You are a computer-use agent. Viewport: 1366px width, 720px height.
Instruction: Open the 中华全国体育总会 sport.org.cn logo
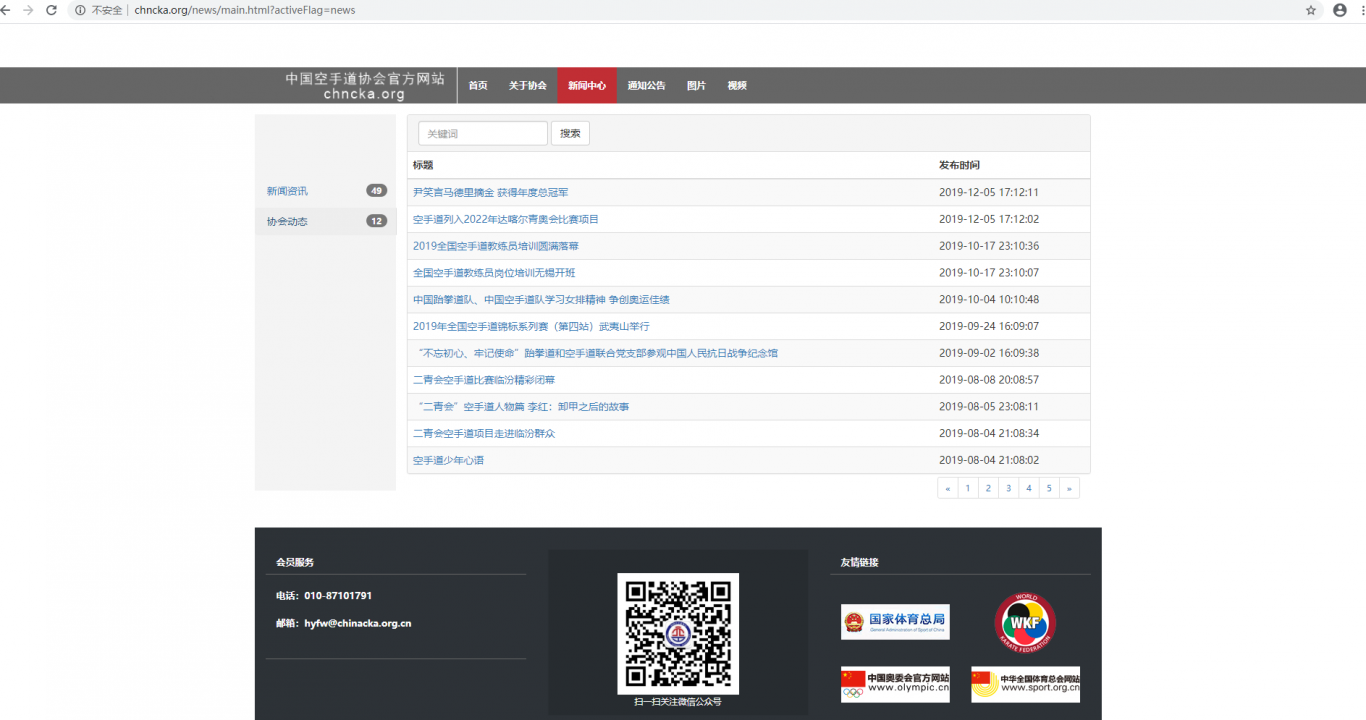1025,684
